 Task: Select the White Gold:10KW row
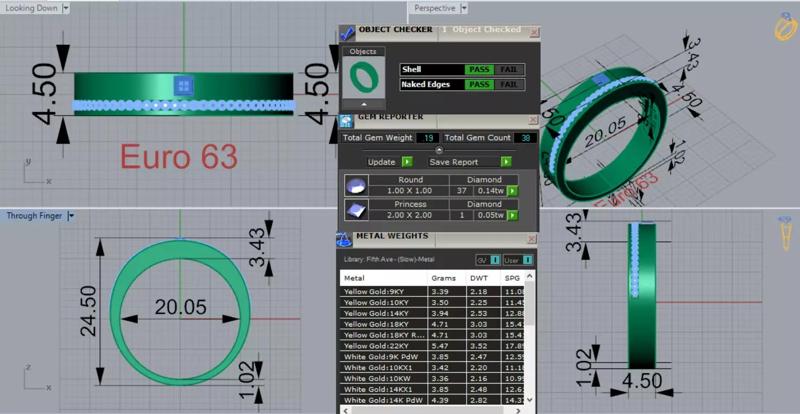433,378
